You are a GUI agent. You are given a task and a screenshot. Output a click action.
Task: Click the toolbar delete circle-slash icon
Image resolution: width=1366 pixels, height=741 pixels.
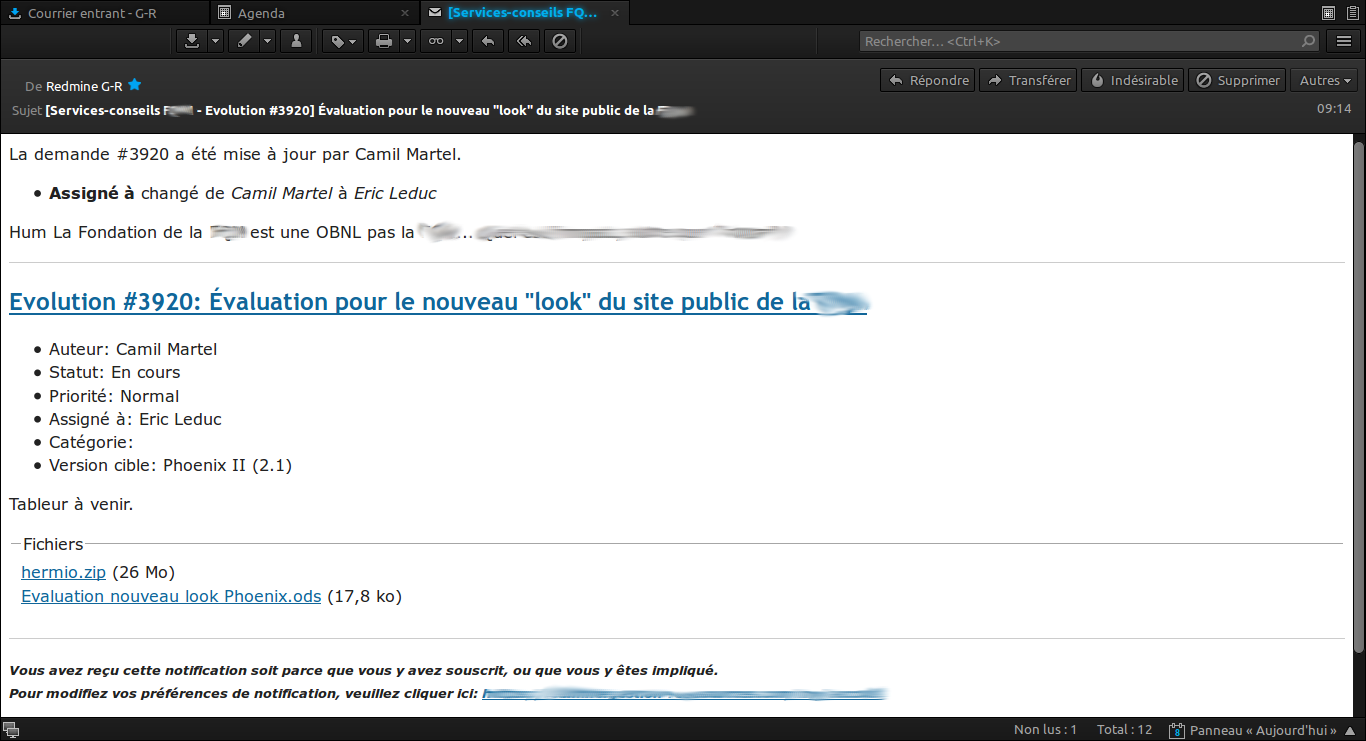560,41
